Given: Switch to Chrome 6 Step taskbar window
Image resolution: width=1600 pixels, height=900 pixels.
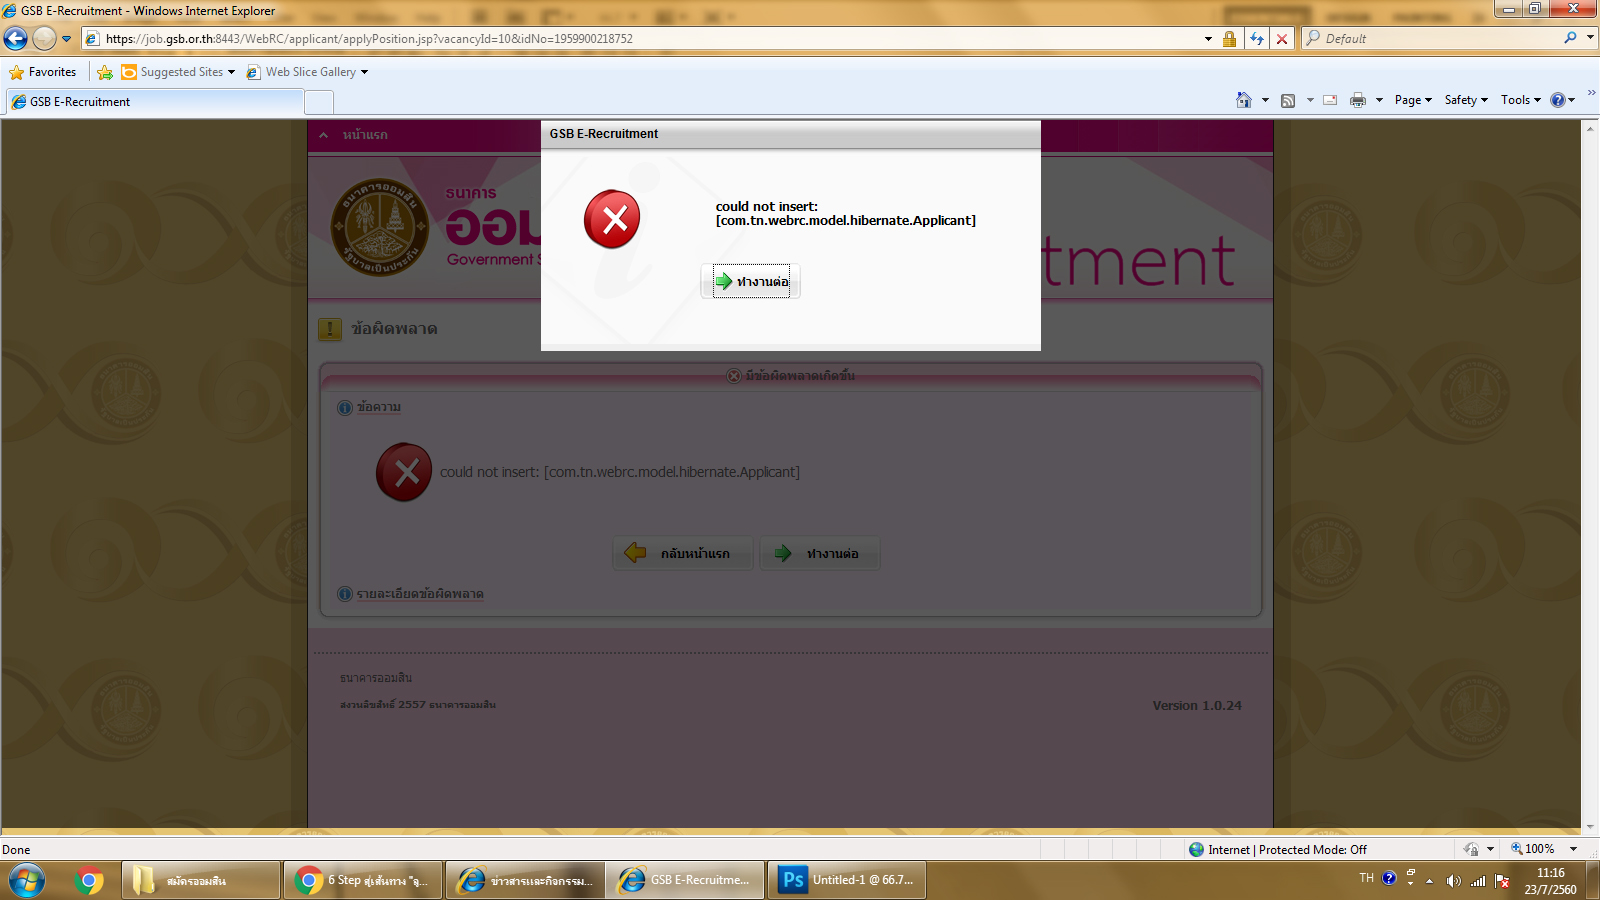Looking at the screenshot, I should click(363, 880).
